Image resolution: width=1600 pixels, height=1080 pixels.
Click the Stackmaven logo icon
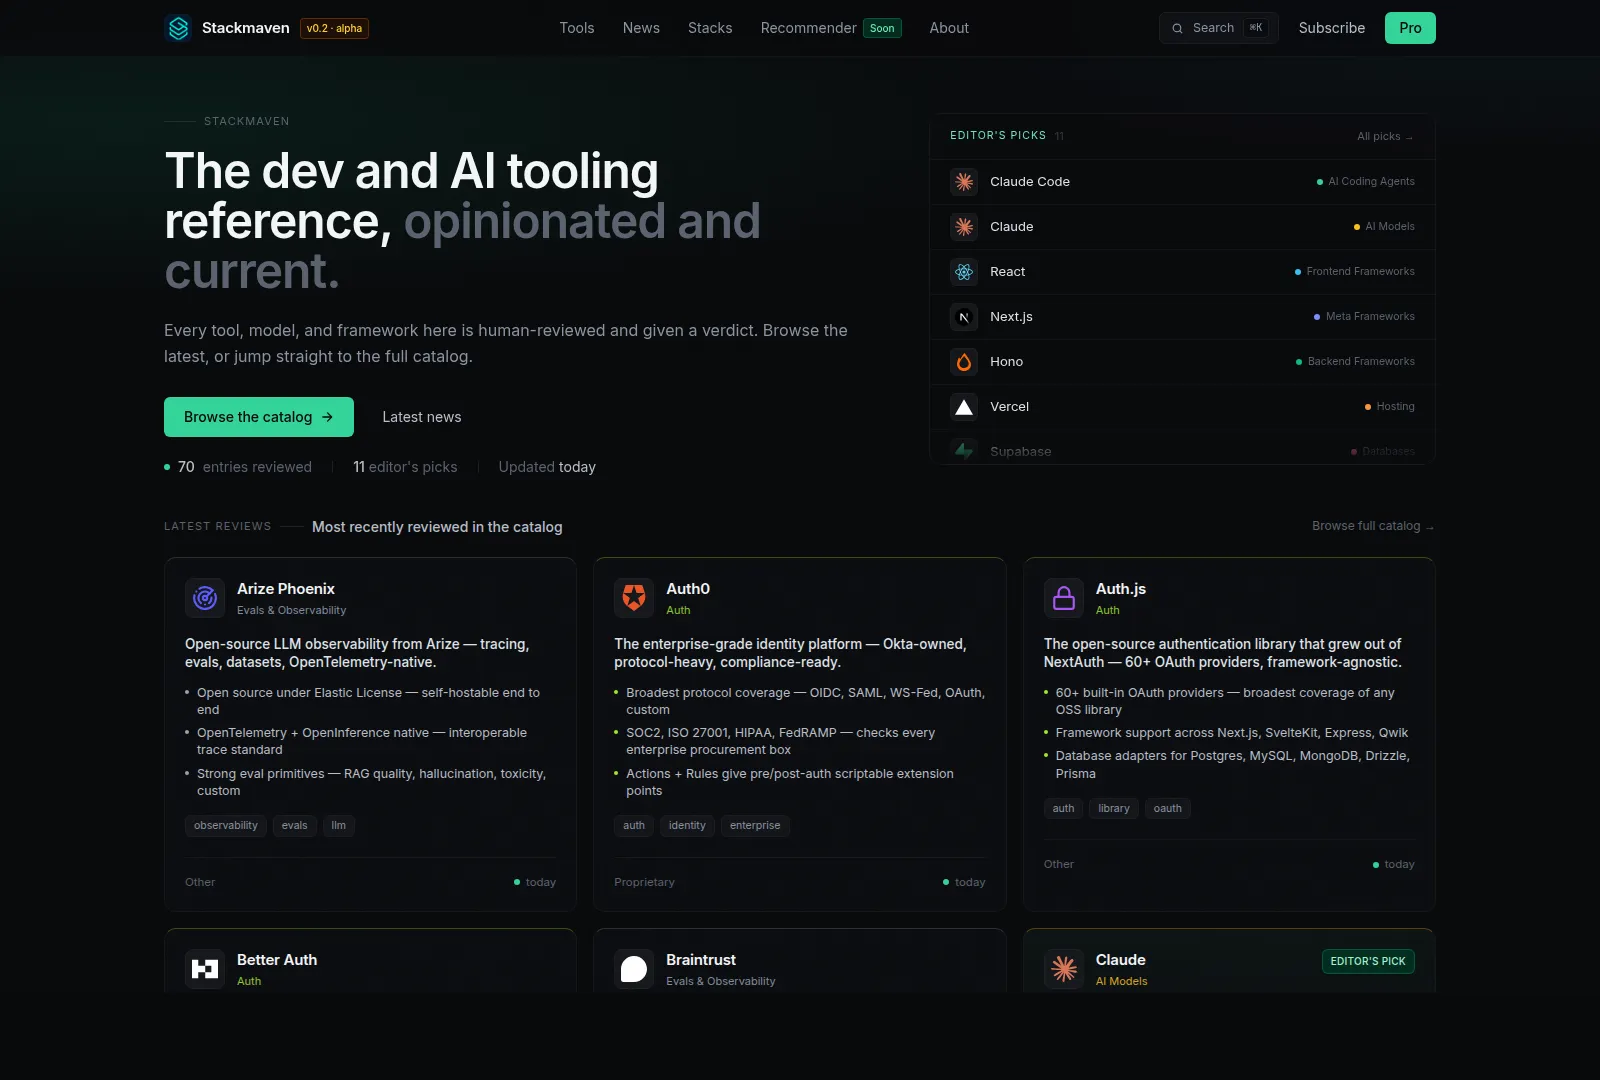pos(178,28)
